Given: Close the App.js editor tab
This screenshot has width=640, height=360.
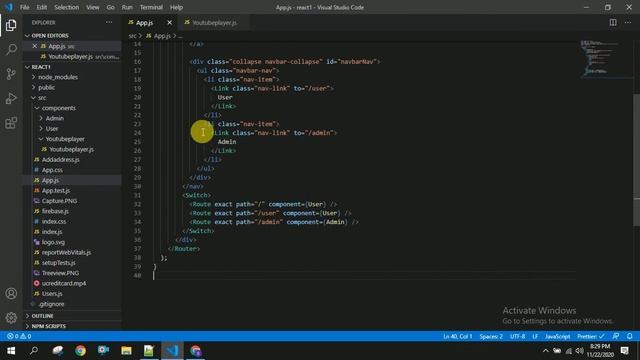Looking at the screenshot, I should click(x=169, y=23).
